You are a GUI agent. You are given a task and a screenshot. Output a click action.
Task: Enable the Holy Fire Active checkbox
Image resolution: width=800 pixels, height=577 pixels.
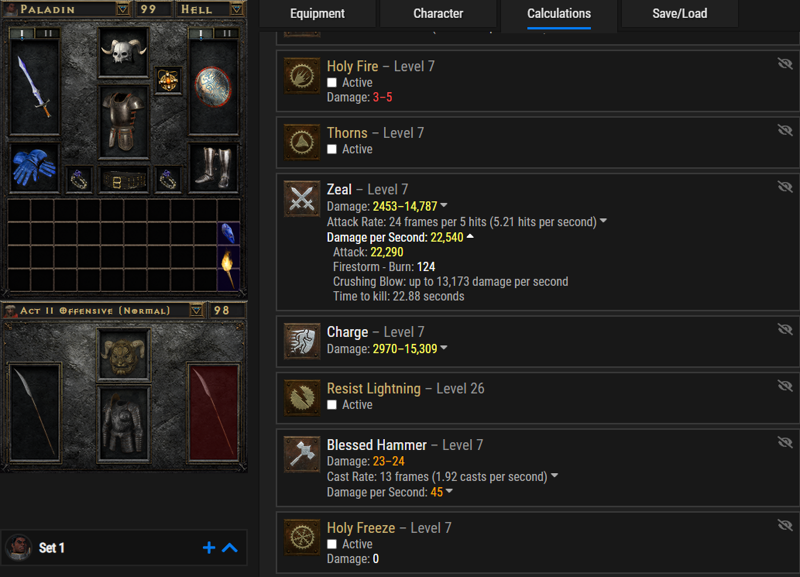(332, 83)
